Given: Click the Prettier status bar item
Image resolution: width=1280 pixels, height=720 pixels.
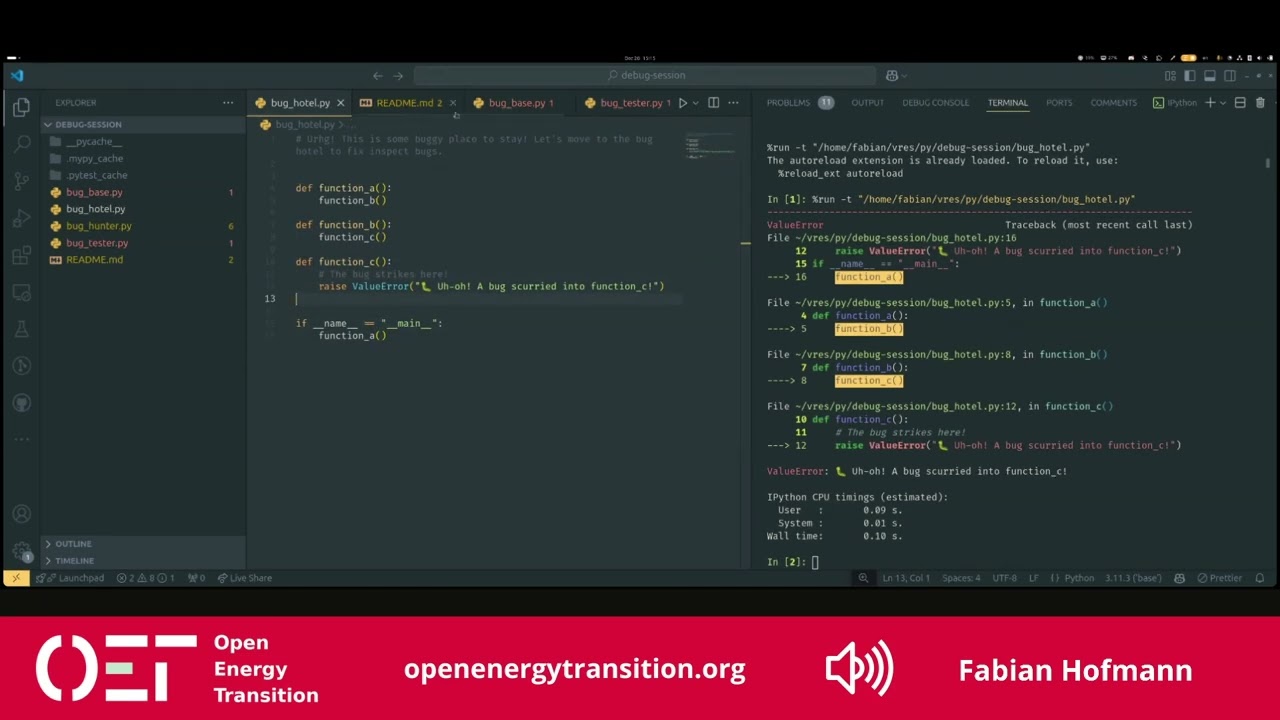Looking at the screenshot, I should pos(1220,578).
